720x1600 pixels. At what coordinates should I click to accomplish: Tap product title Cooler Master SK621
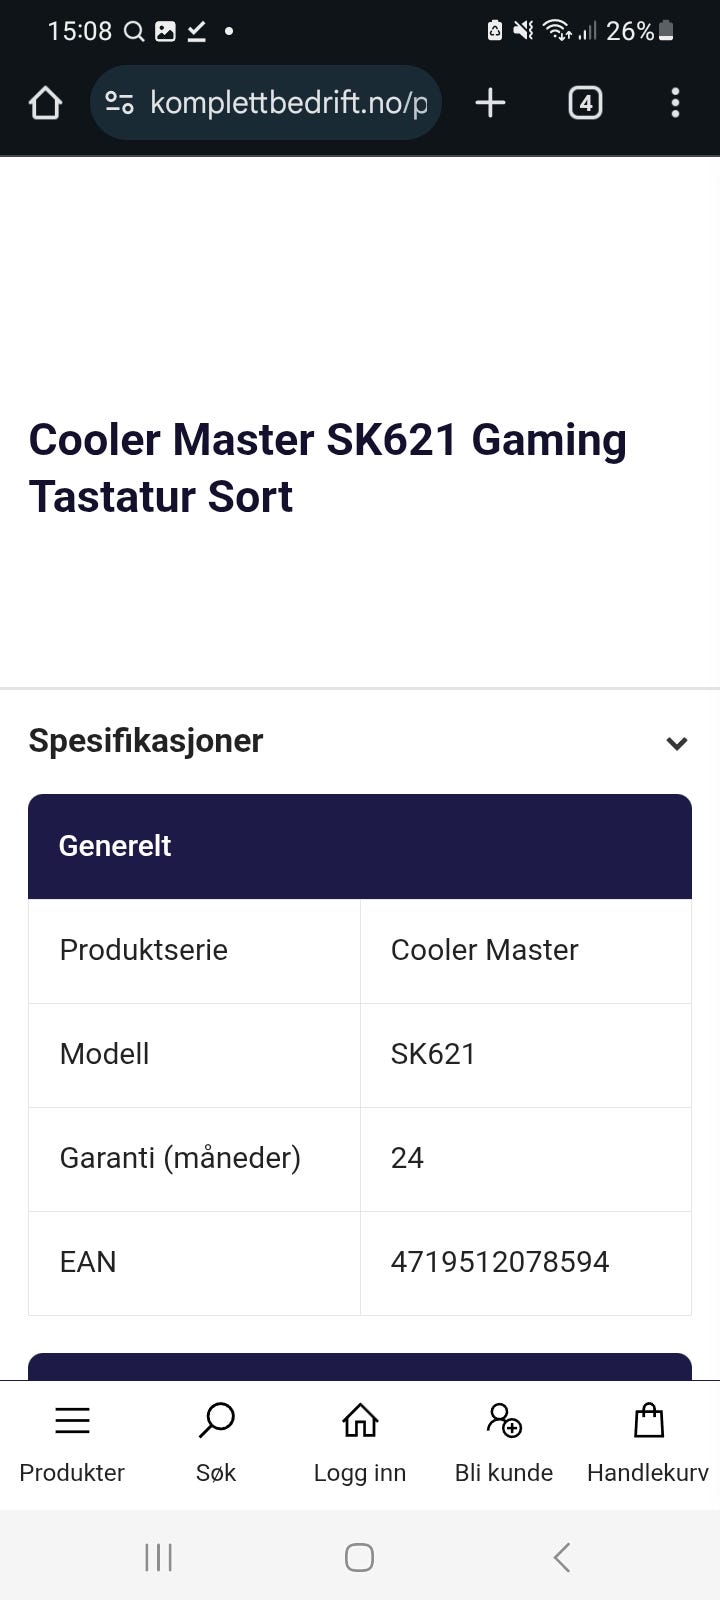327,468
